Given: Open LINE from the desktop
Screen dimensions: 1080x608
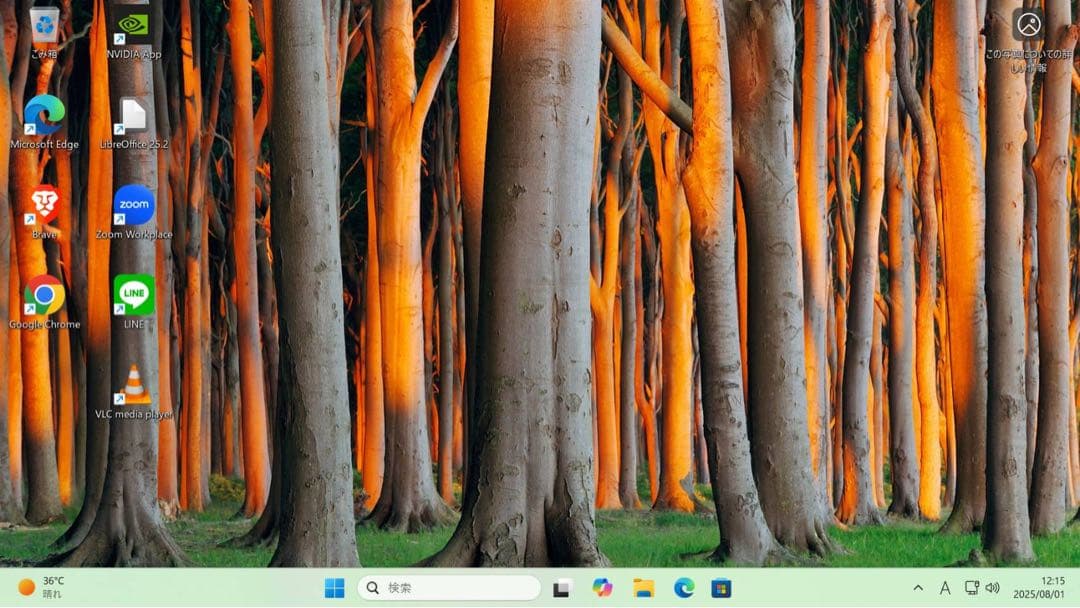Looking at the screenshot, I should (x=133, y=296).
